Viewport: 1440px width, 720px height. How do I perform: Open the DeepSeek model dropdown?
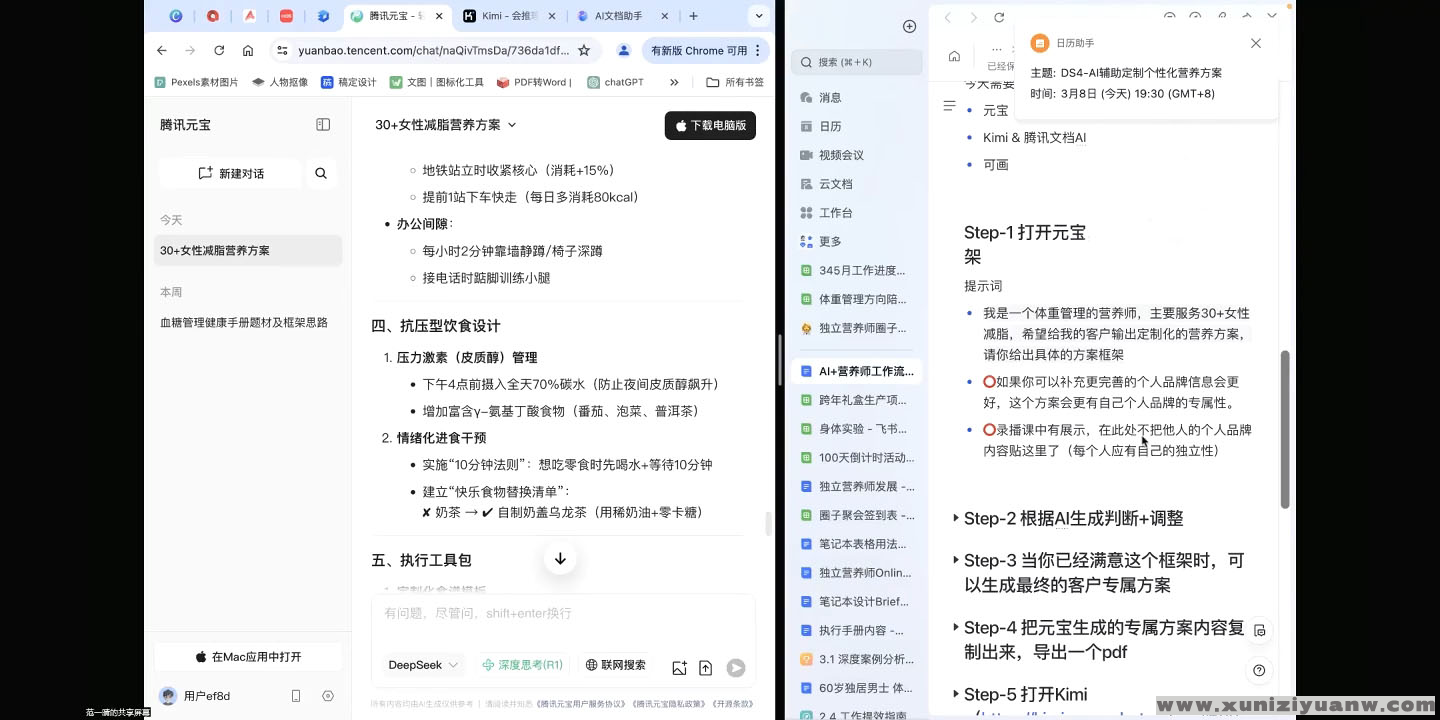[423, 665]
